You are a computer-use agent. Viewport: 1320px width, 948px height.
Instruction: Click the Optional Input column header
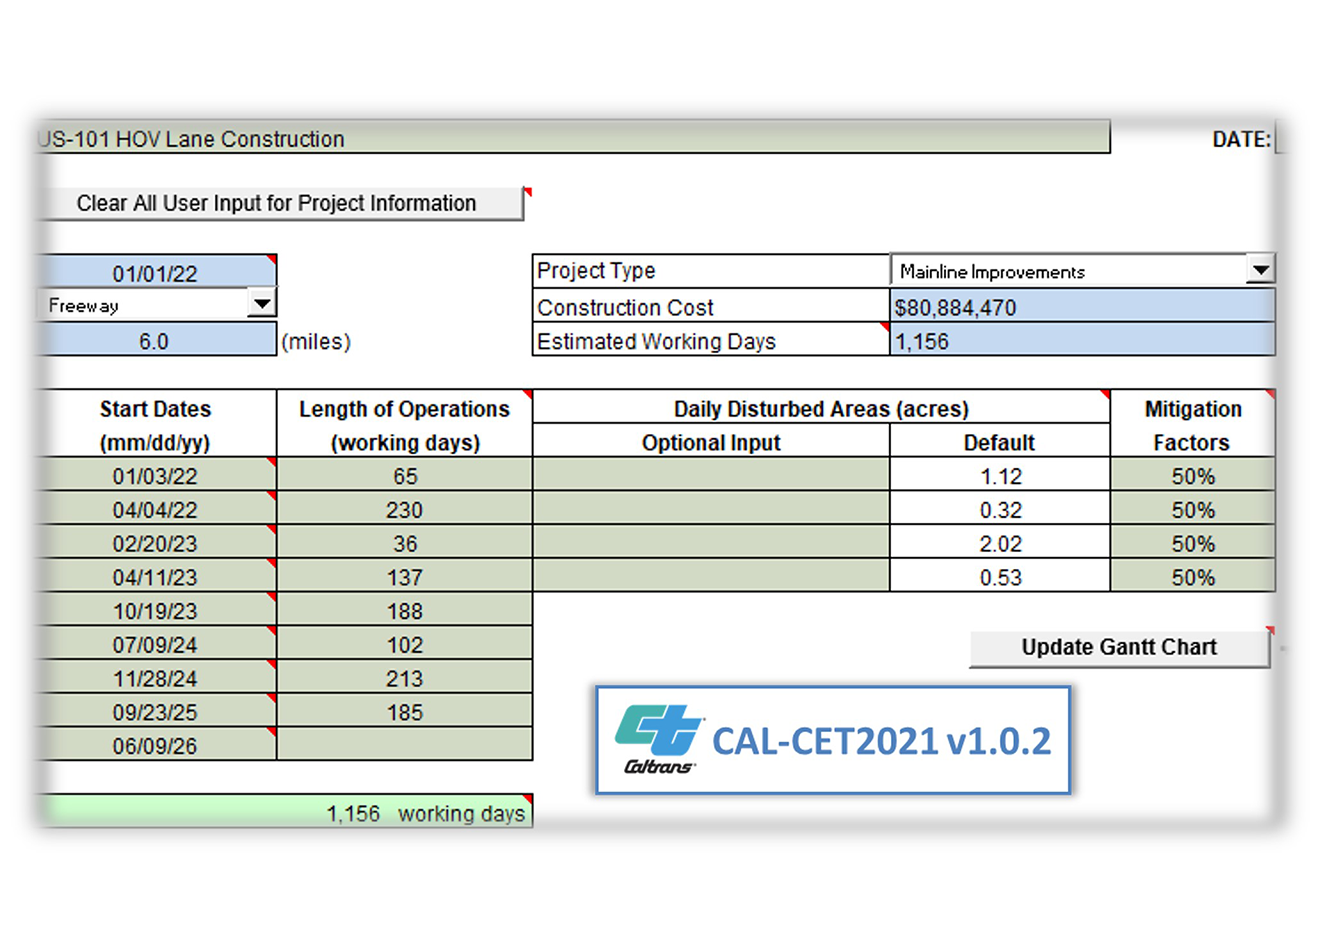(x=711, y=442)
